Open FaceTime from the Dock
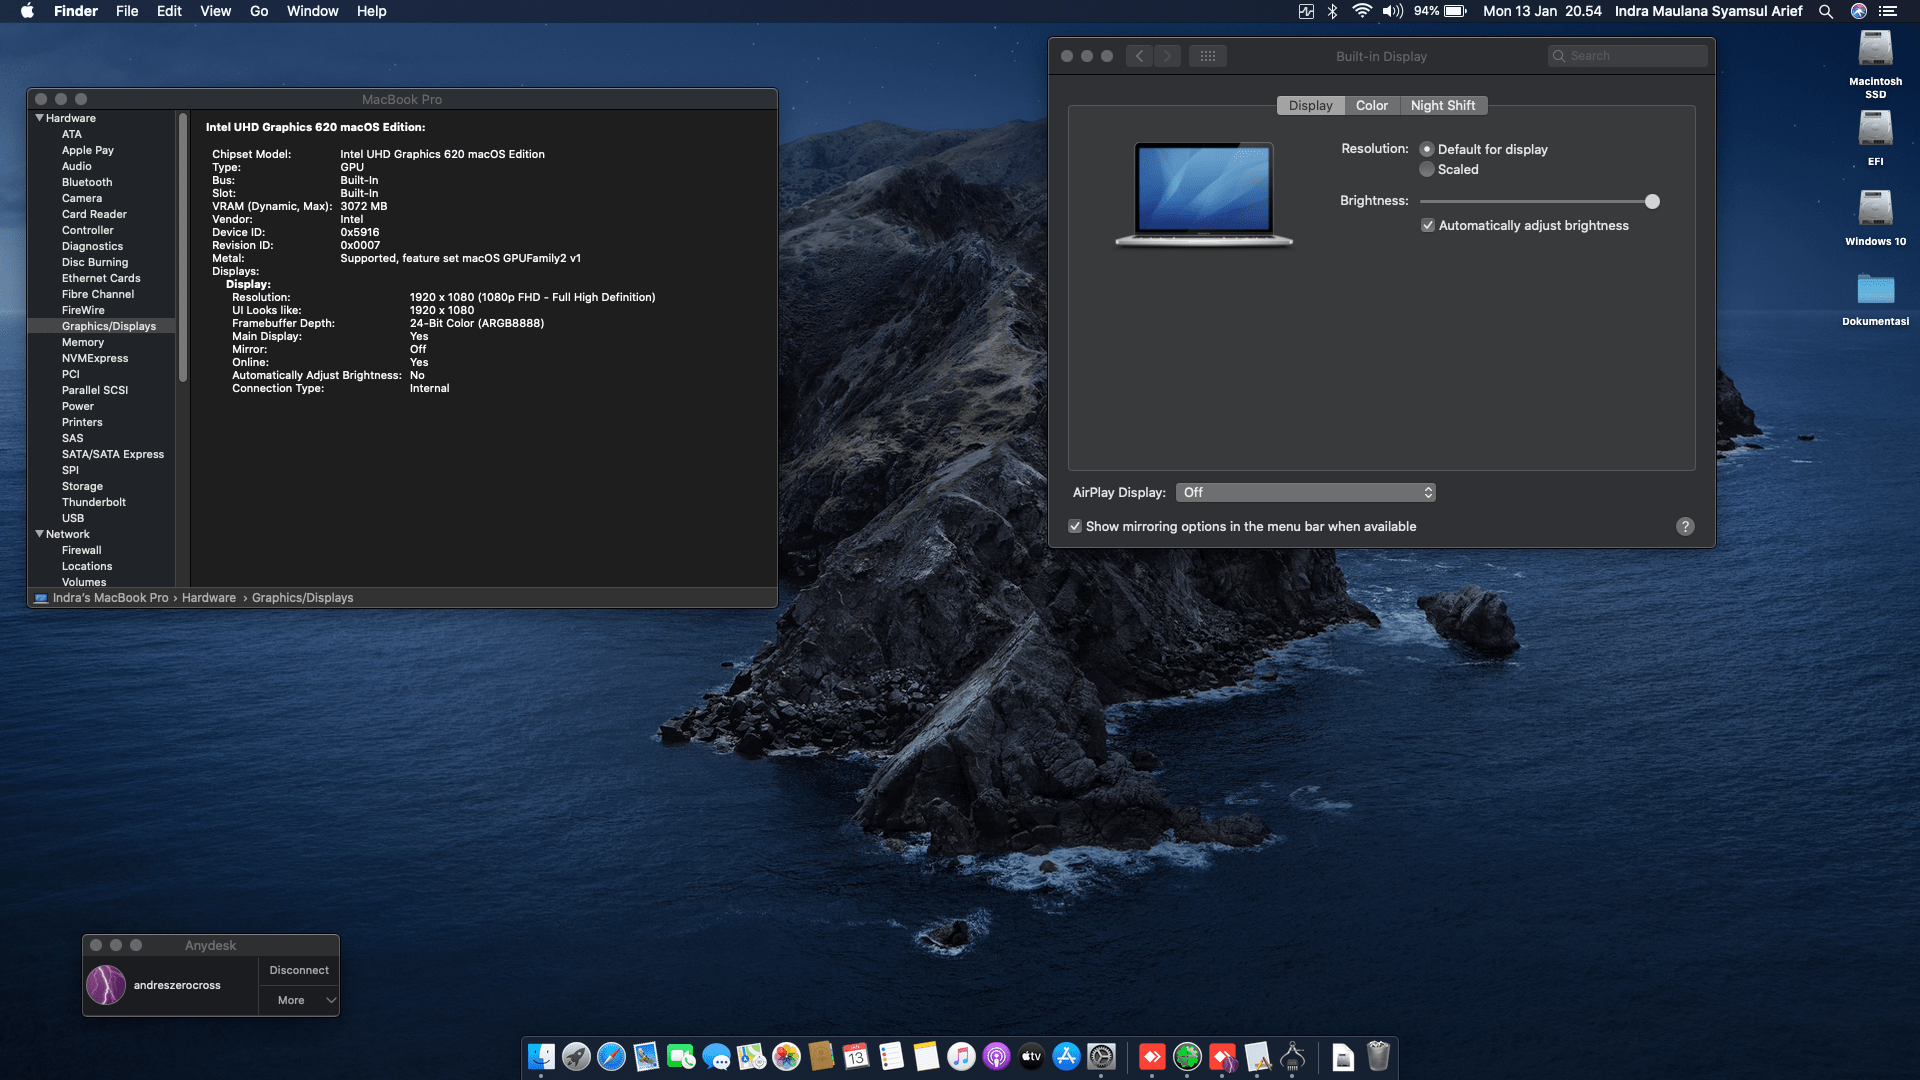This screenshot has width=1920, height=1080. pyautogui.click(x=681, y=1056)
